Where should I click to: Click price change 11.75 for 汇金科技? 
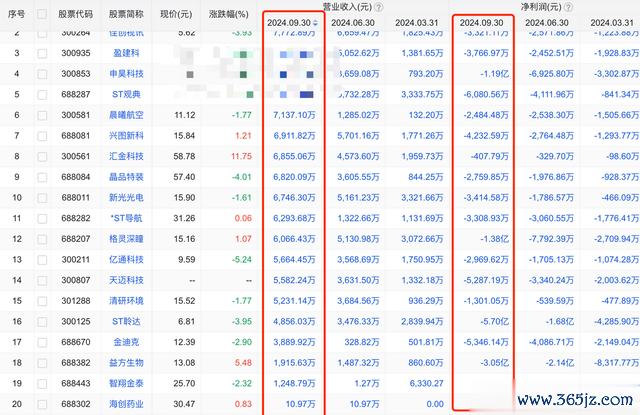(241, 156)
